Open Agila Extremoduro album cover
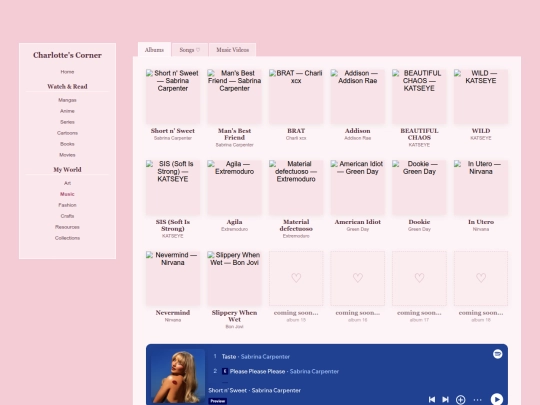The height and width of the screenshot is (405, 540). (234, 187)
